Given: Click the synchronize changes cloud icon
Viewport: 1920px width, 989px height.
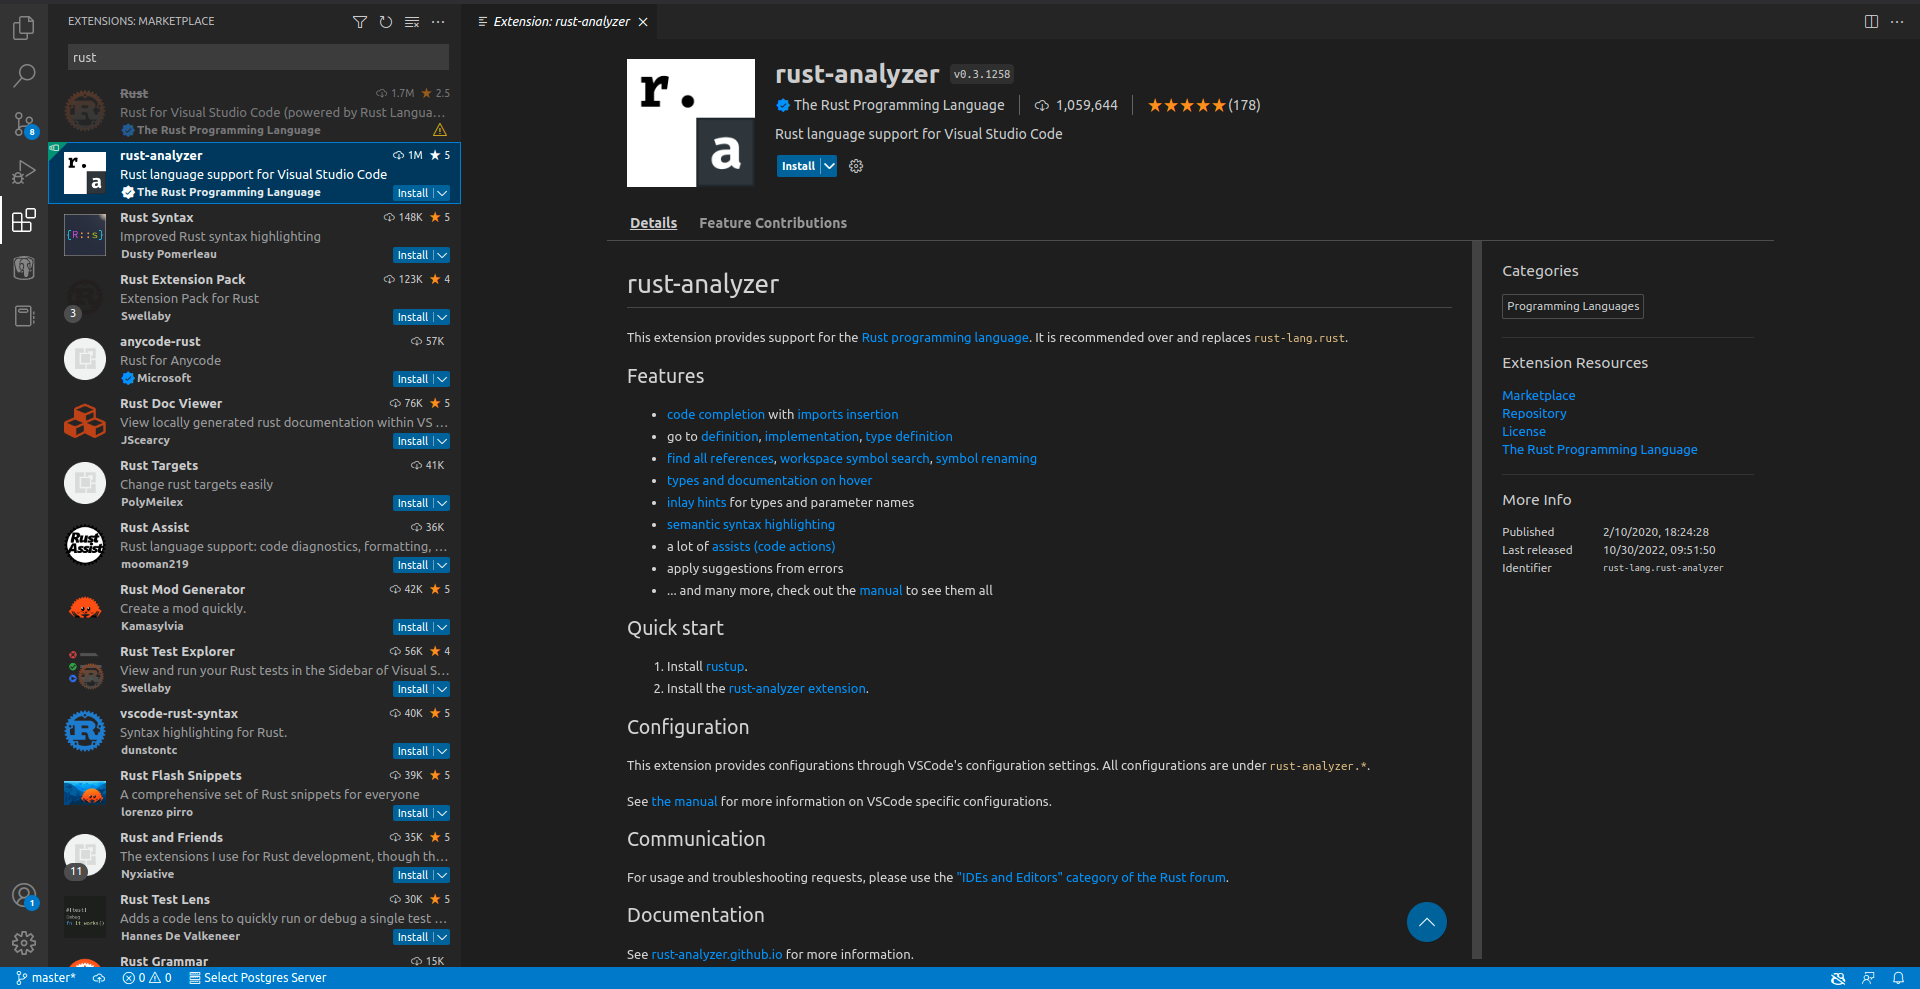Looking at the screenshot, I should tap(99, 978).
